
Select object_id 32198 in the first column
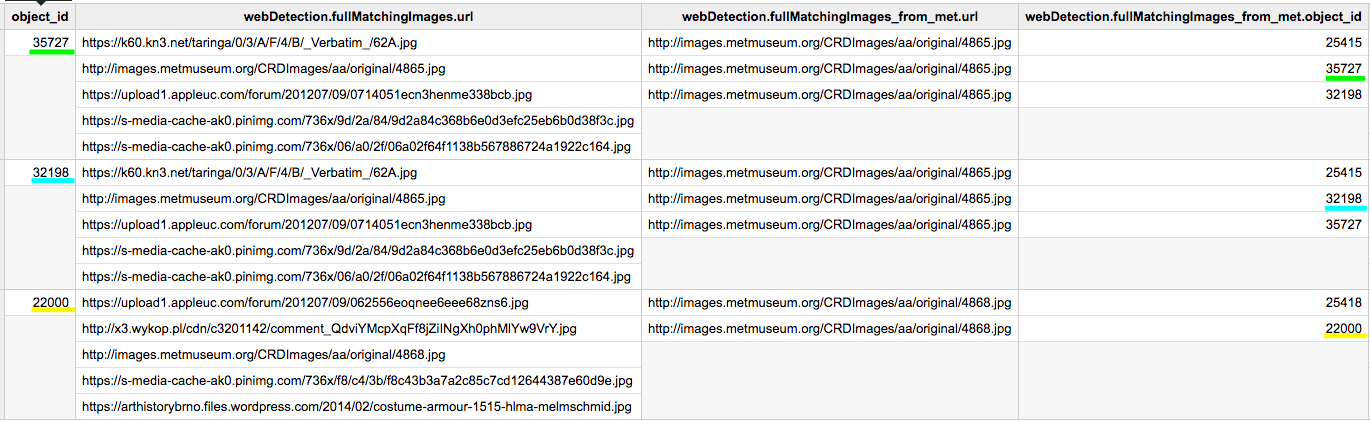pyautogui.click(x=51, y=173)
